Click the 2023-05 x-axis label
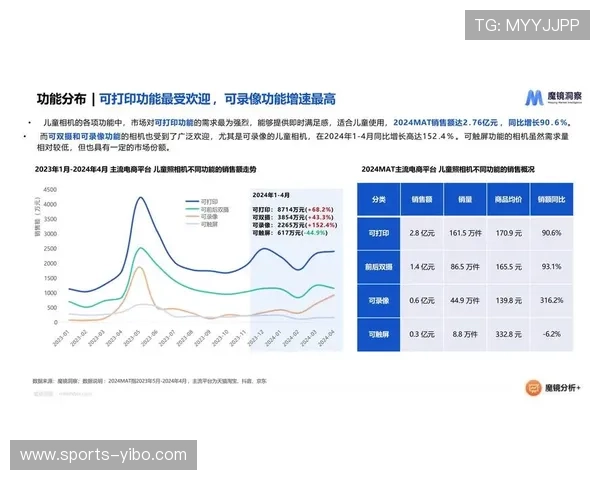Image resolution: width=600 pixels, height=480 pixels. click(132, 338)
